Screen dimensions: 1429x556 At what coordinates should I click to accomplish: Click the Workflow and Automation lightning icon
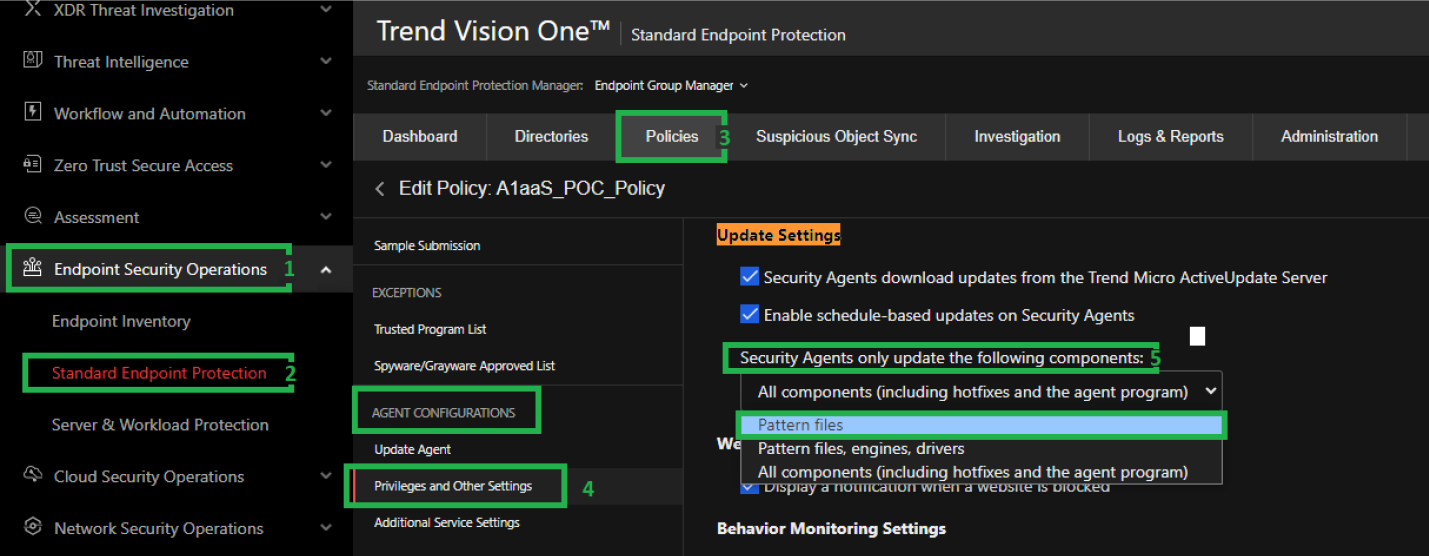coord(32,113)
